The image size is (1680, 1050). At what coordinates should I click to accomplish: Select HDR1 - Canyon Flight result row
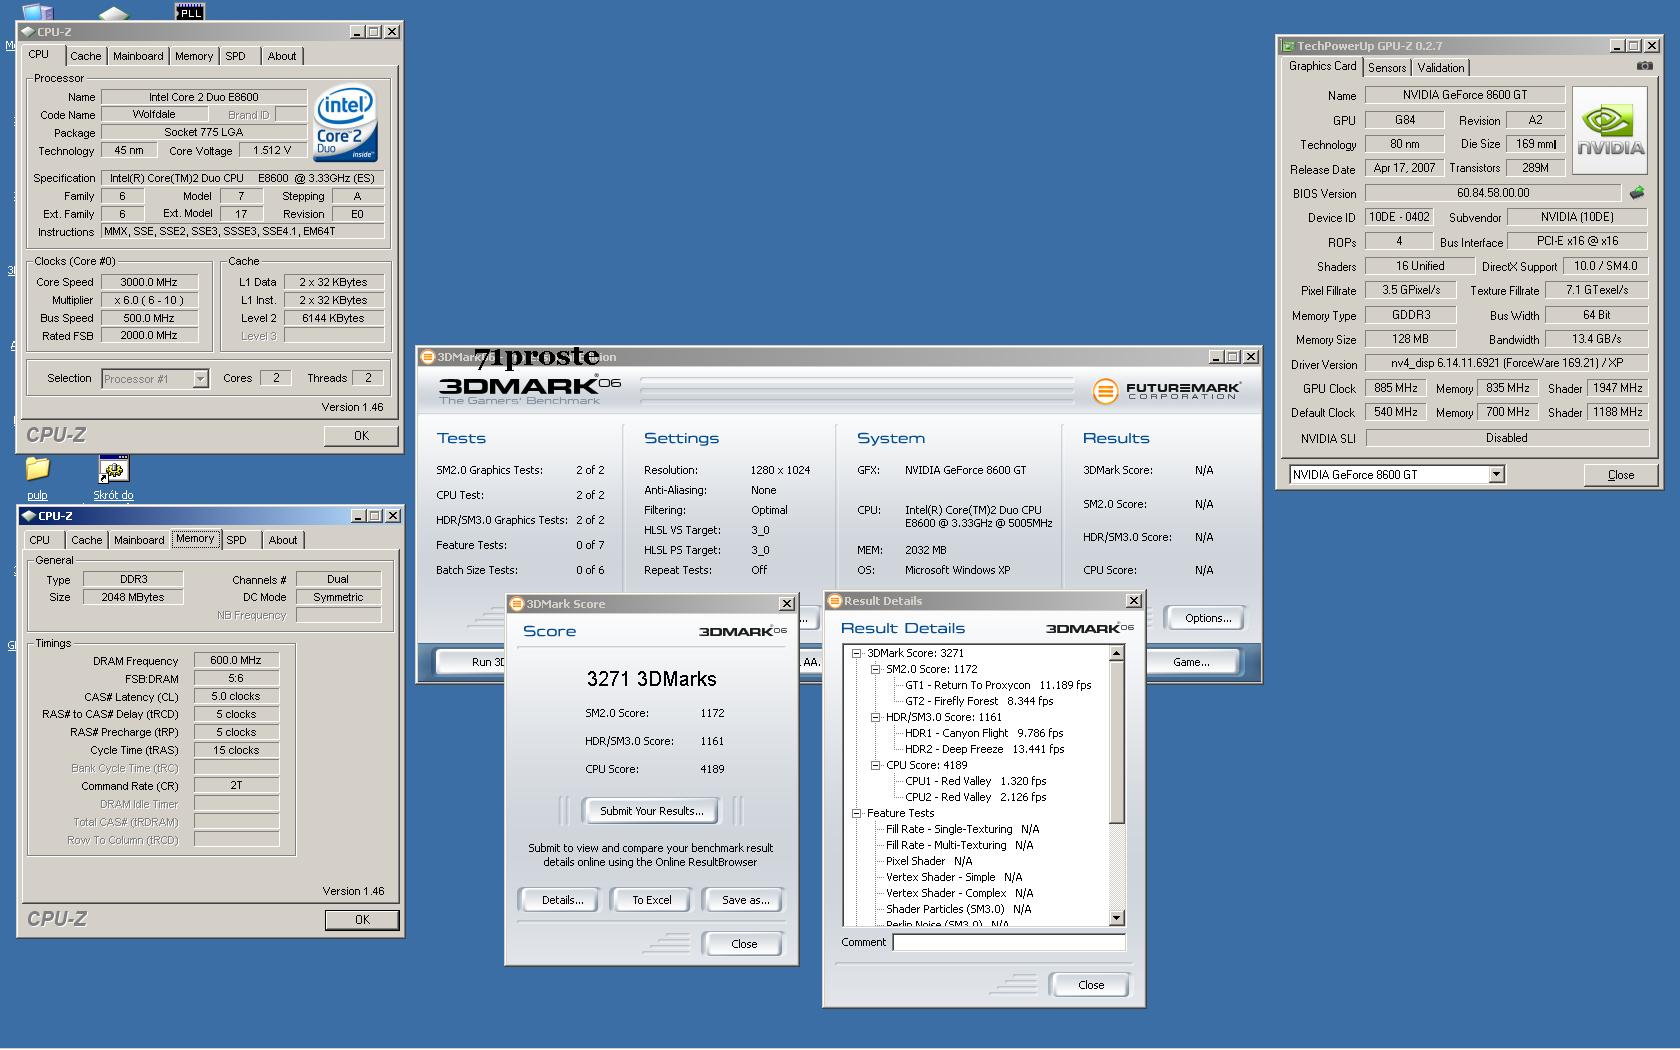point(984,733)
